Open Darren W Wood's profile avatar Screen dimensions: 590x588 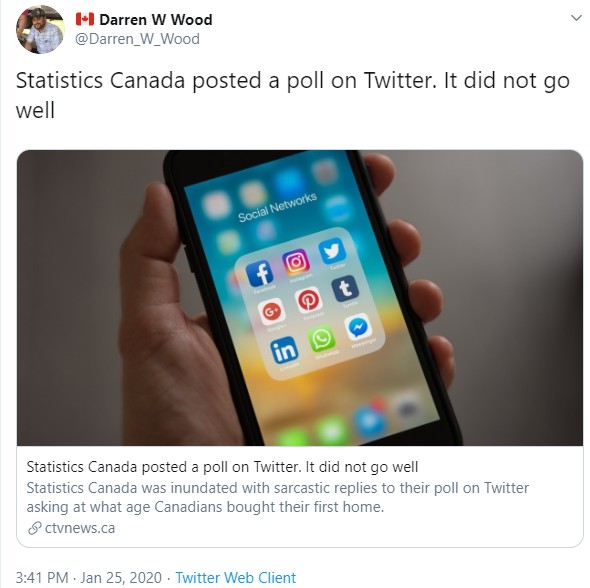[40, 29]
